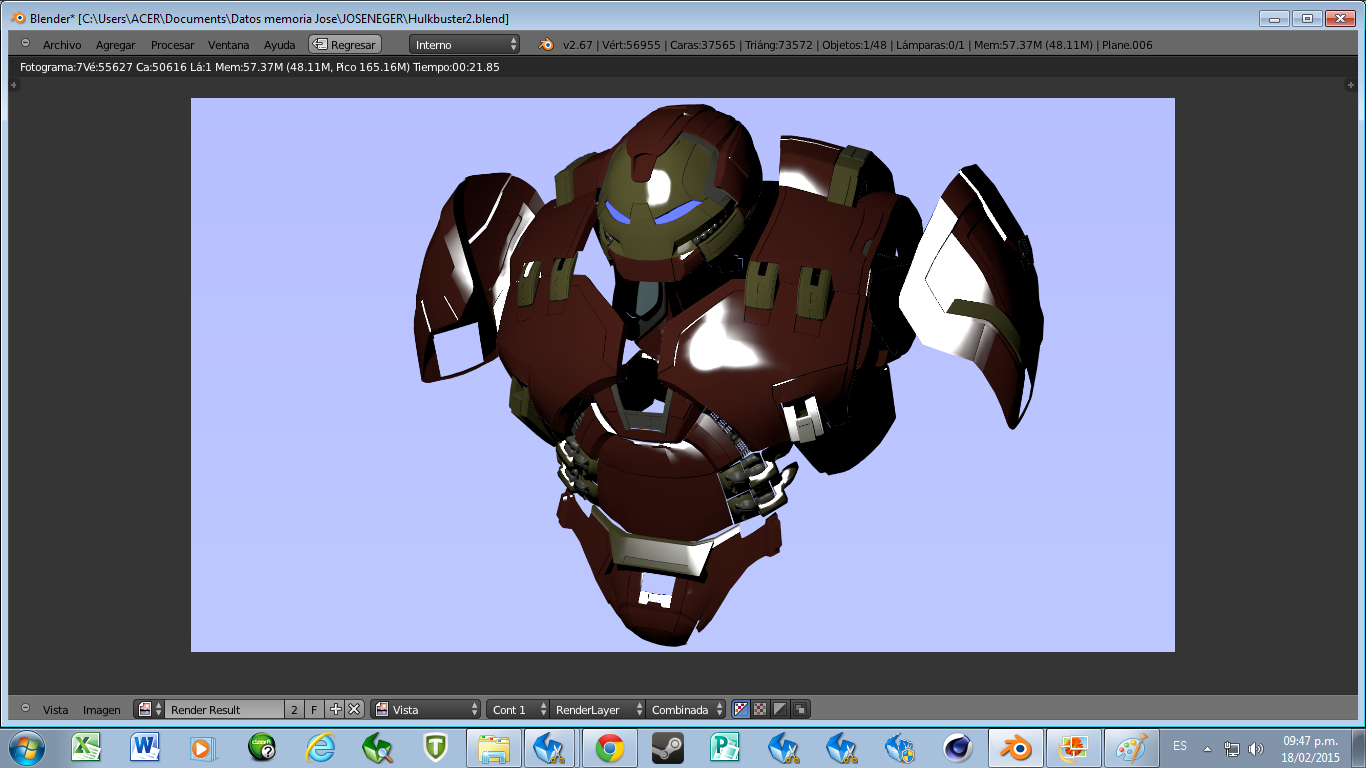Viewport: 1366px width, 770px height.
Task: Open the photo gallery taskbar app
Action: click(1075, 747)
